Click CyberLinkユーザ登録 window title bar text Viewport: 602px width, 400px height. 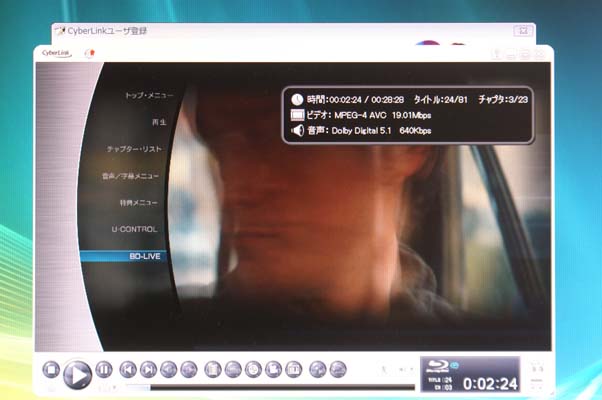107,31
